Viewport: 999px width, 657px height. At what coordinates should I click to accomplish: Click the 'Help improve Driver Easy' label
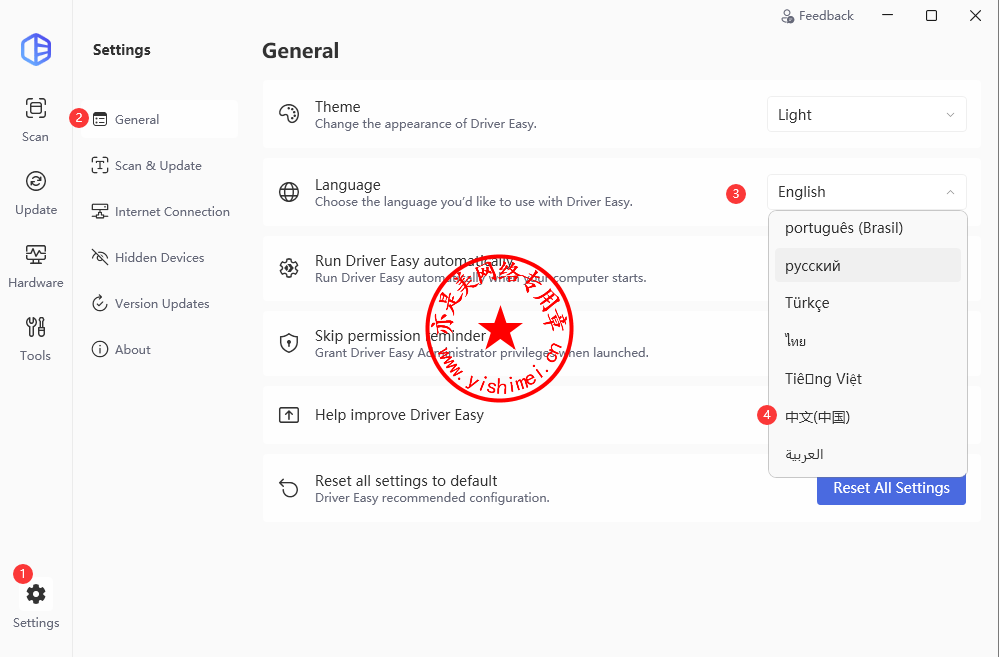coord(399,415)
